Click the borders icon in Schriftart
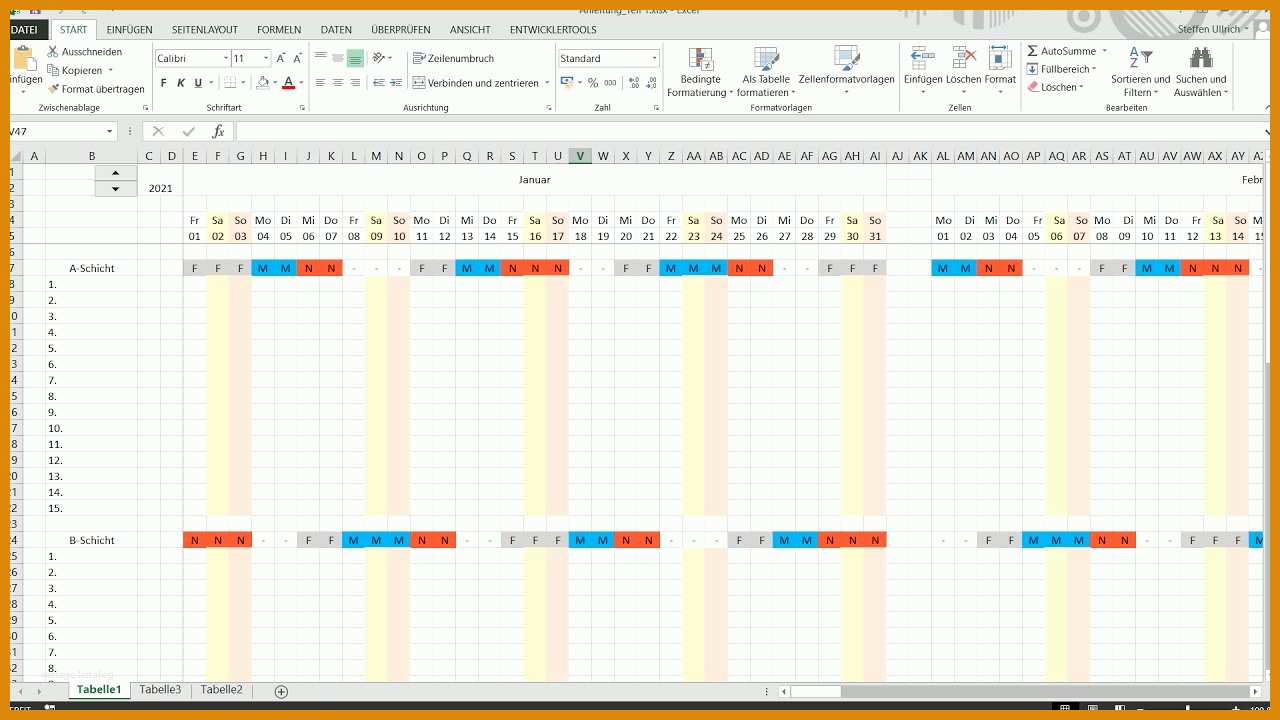The image size is (1280, 720). (x=230, y=83)
